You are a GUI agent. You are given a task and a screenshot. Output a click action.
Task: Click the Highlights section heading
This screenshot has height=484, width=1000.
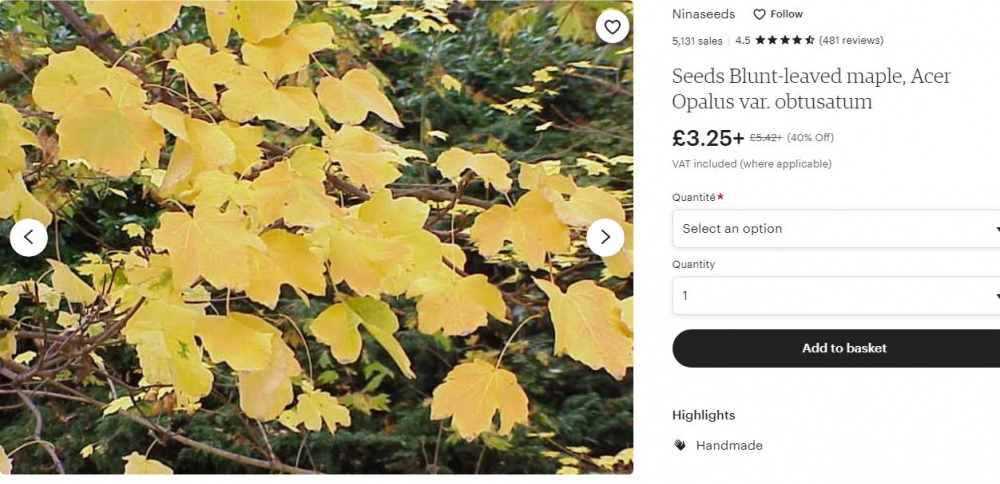pyautogui.click(x=703, y=415)
